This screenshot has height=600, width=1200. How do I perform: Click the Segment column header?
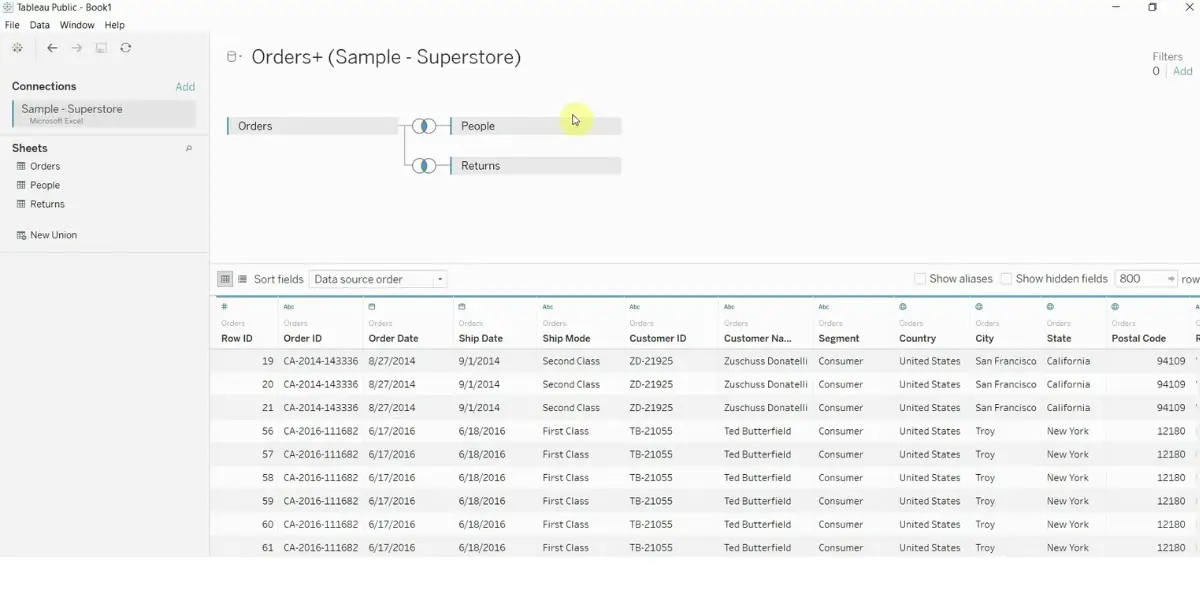(838, 338)
